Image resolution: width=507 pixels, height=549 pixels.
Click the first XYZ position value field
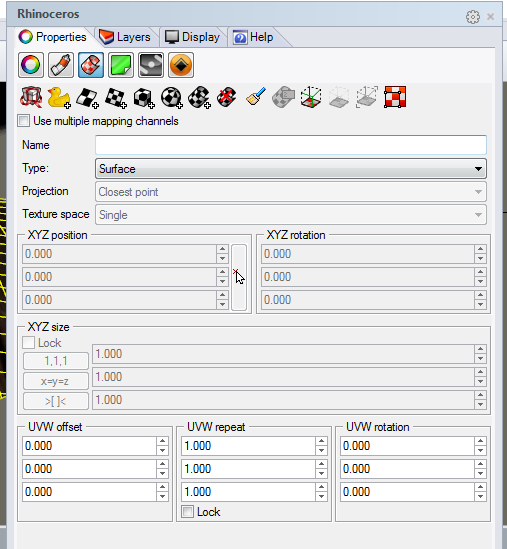click(x=119, y=254)
